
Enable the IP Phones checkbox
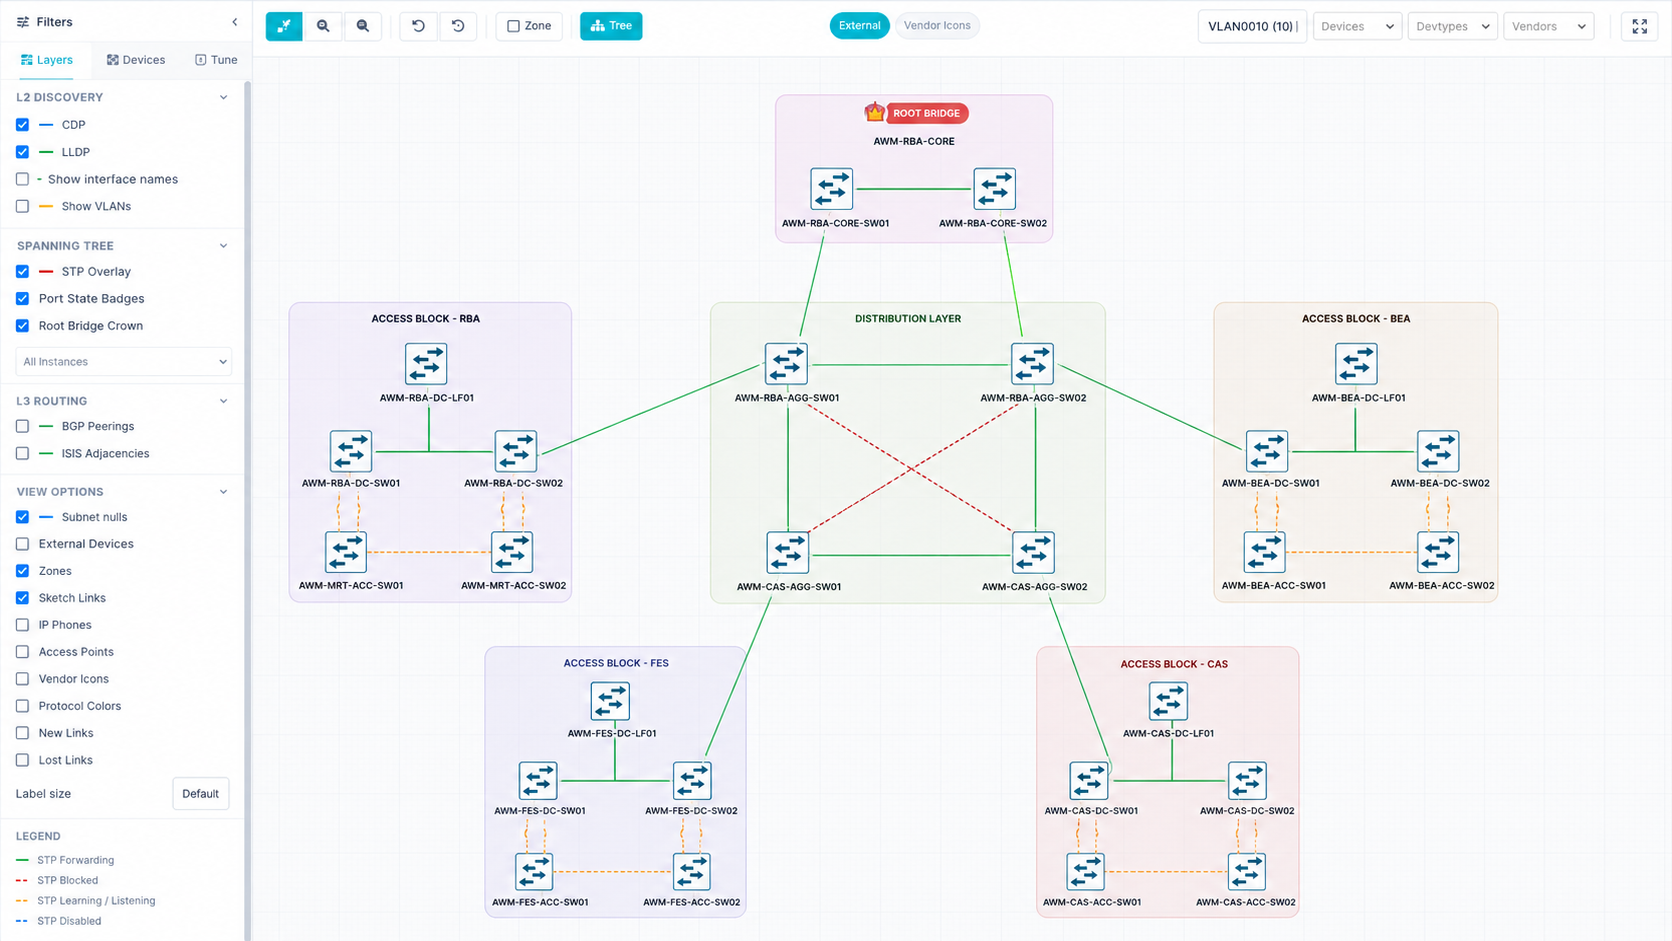[22, 625]
